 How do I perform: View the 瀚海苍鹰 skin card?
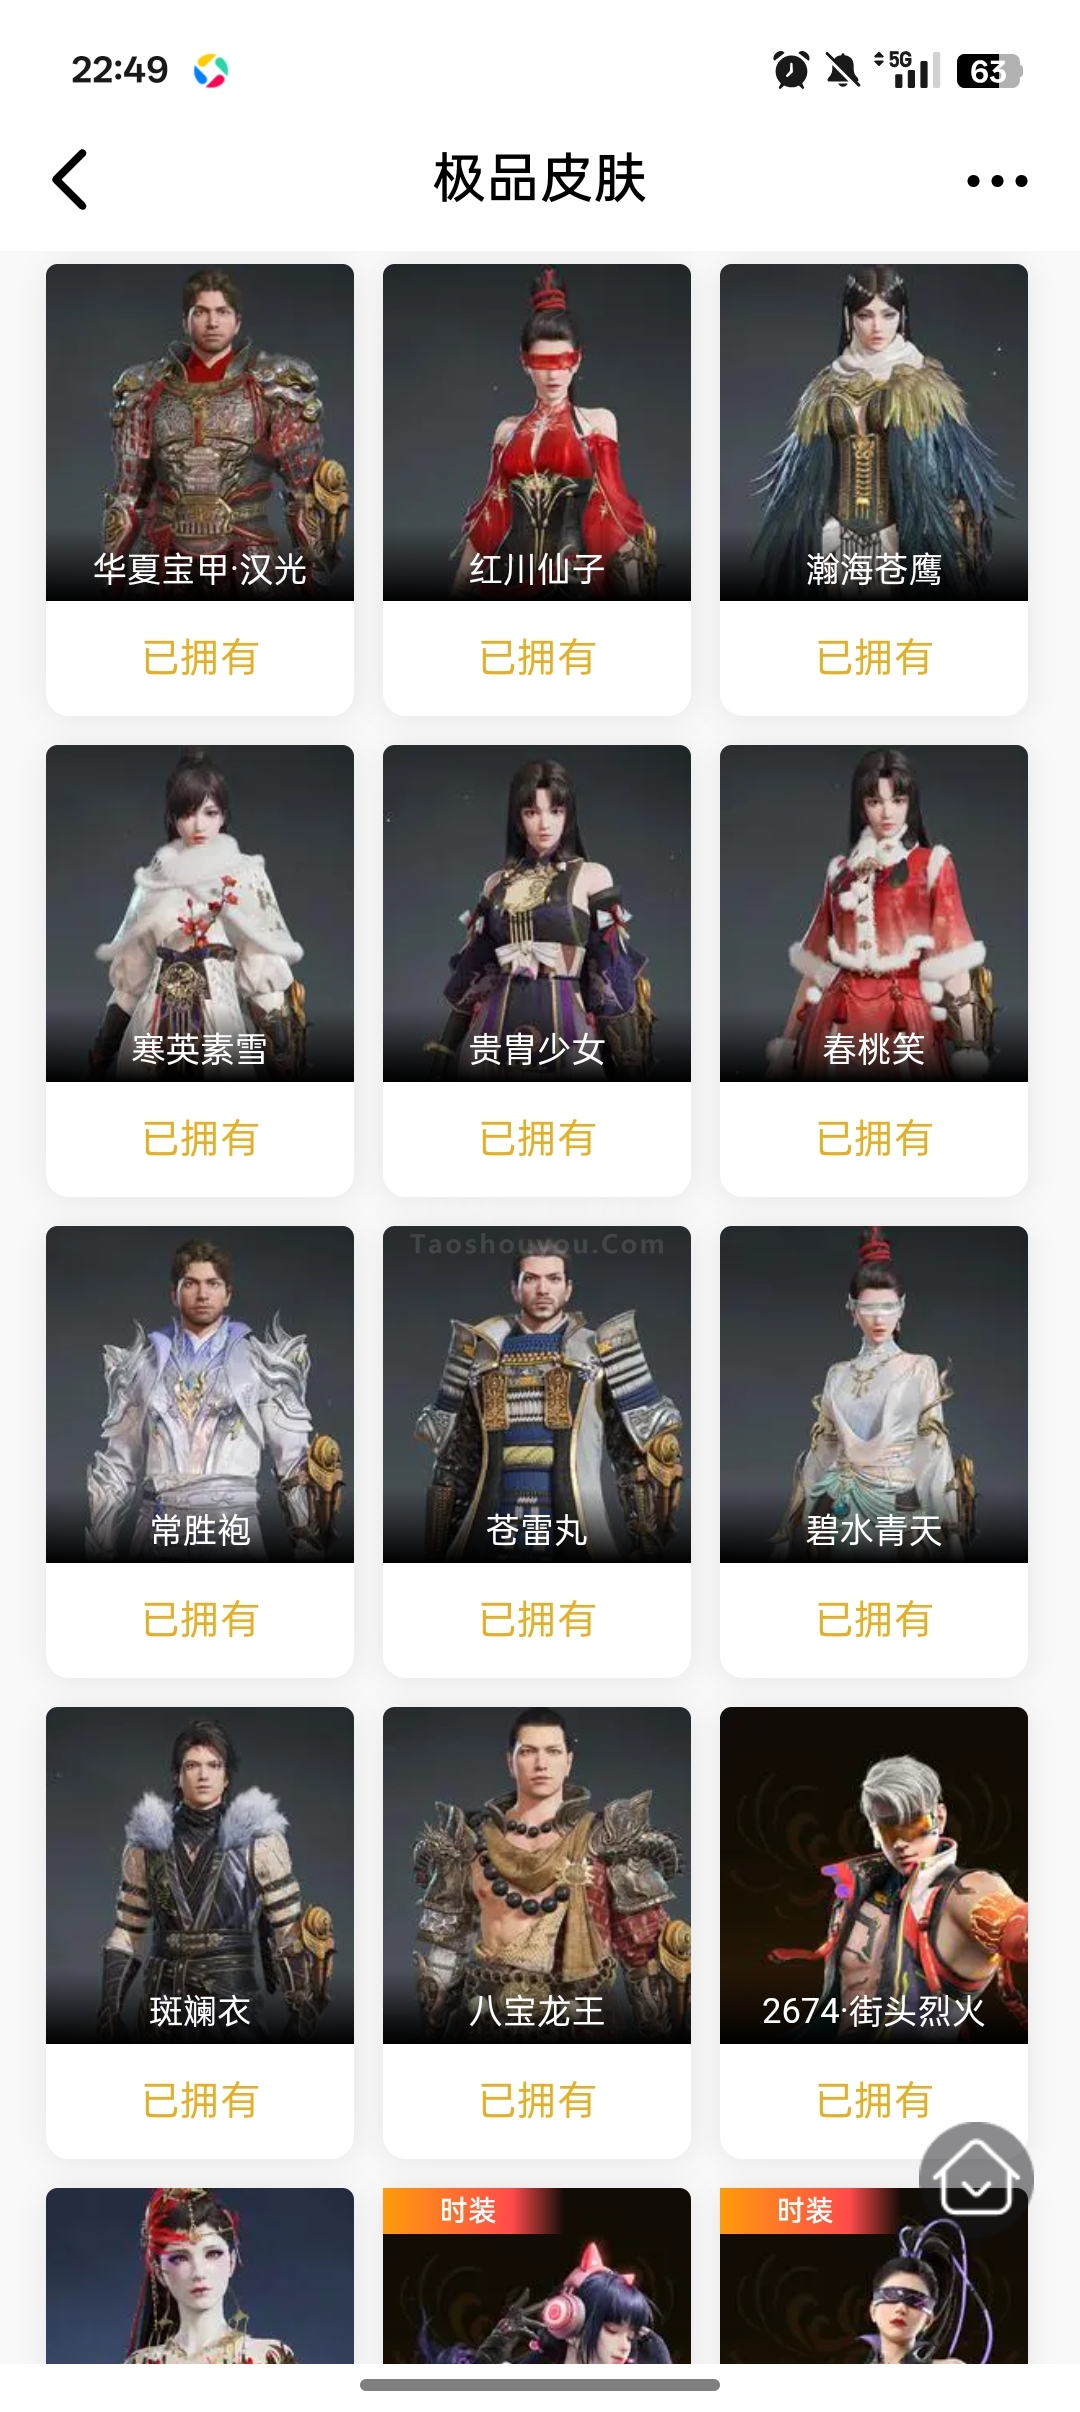tap(874, 489)
